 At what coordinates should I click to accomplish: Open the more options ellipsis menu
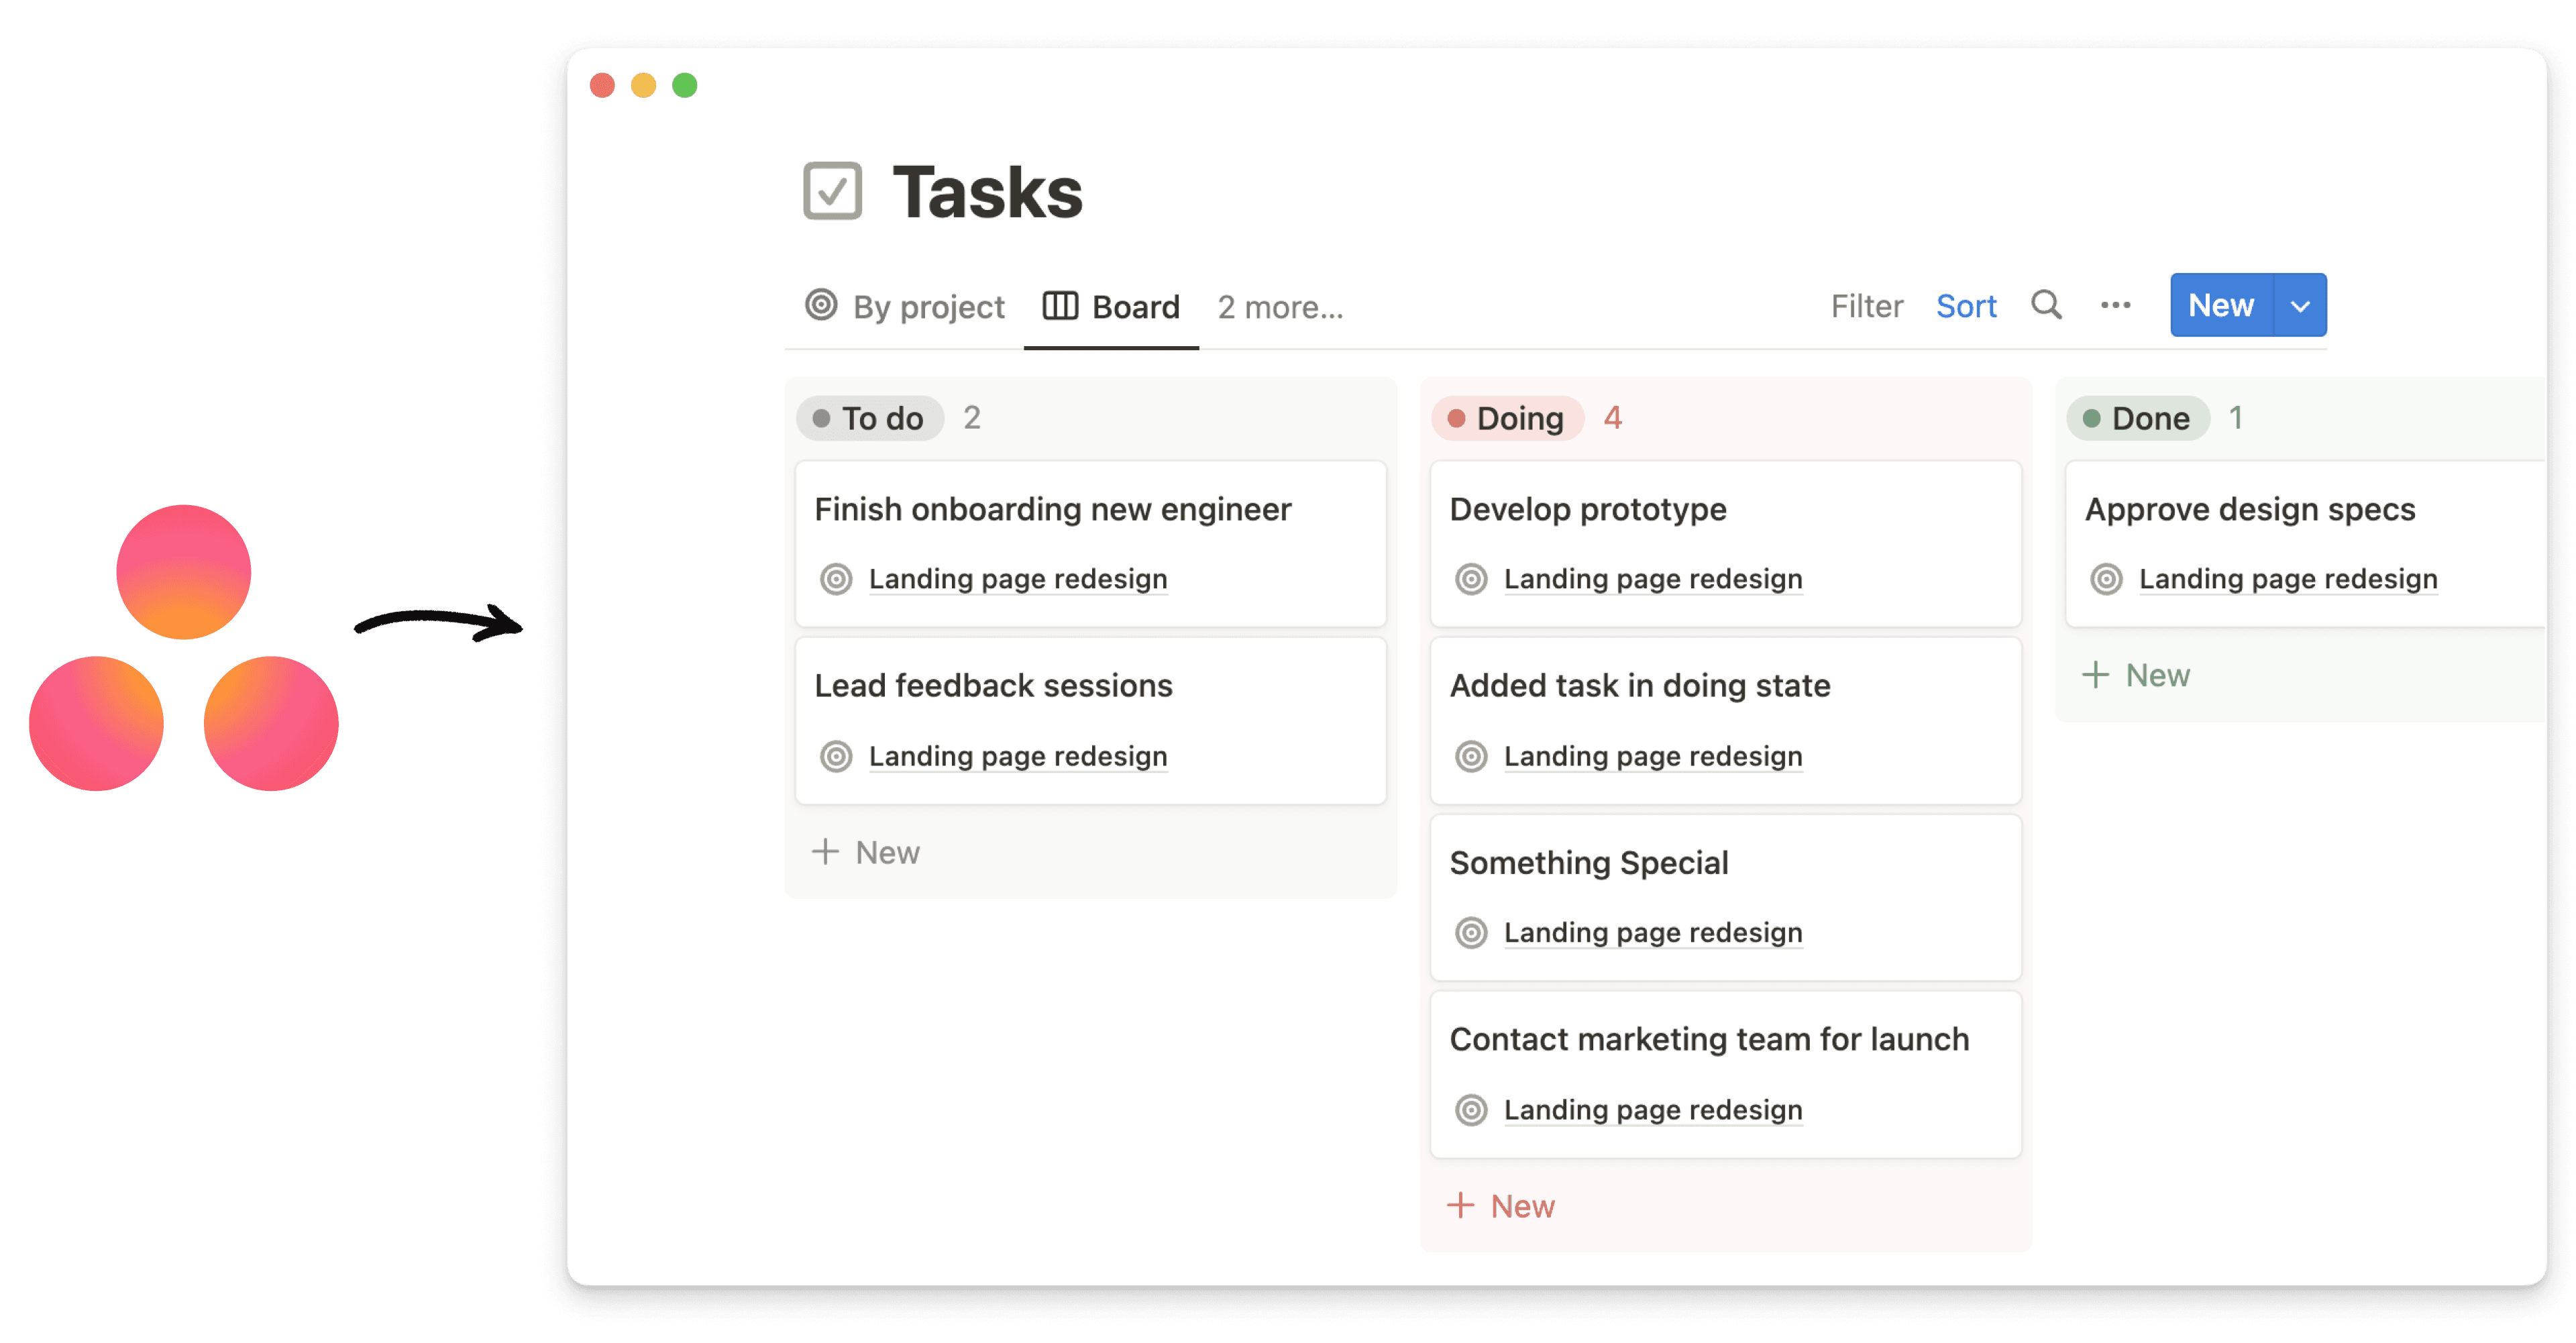coord(2115,305)
